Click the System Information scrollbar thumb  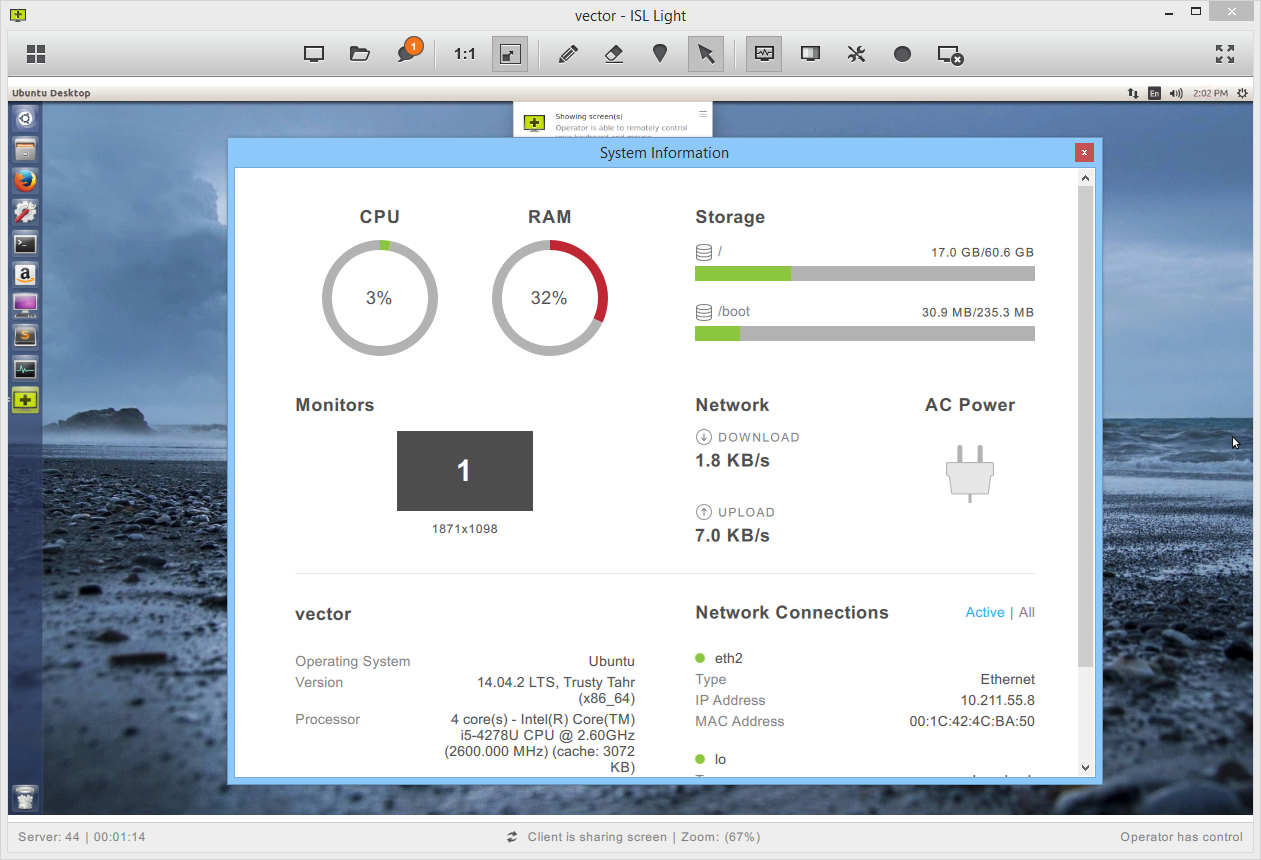tap(1086, 426)
